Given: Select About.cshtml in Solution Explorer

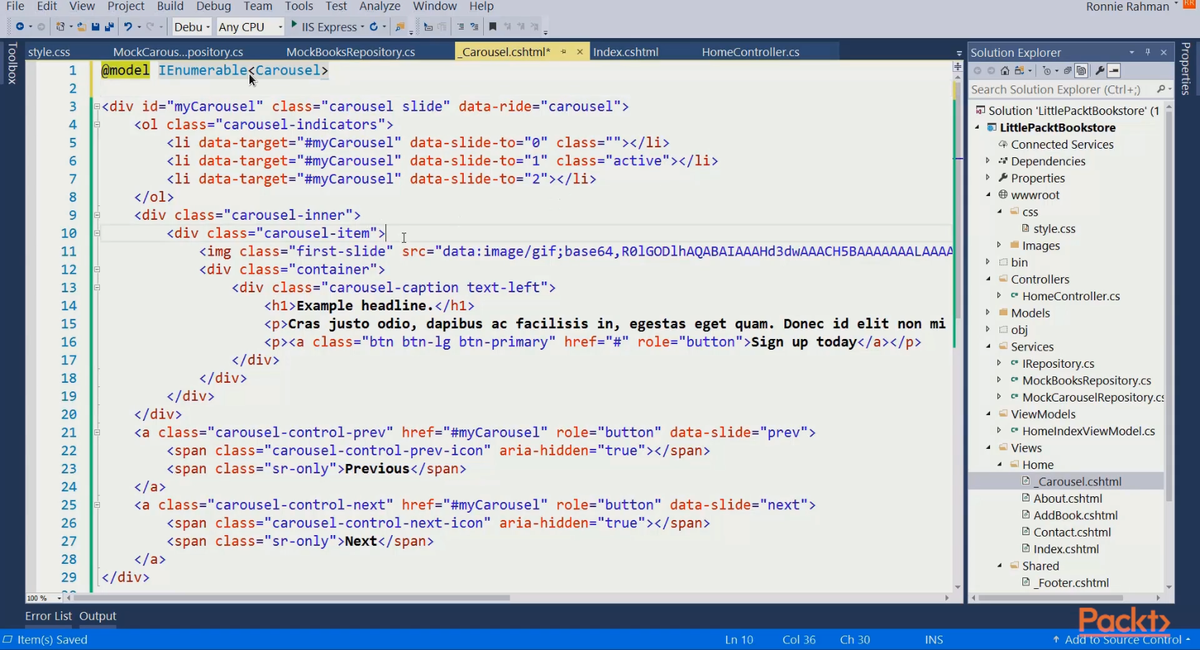Looking at the screenshot, I should coord(1067,498).
